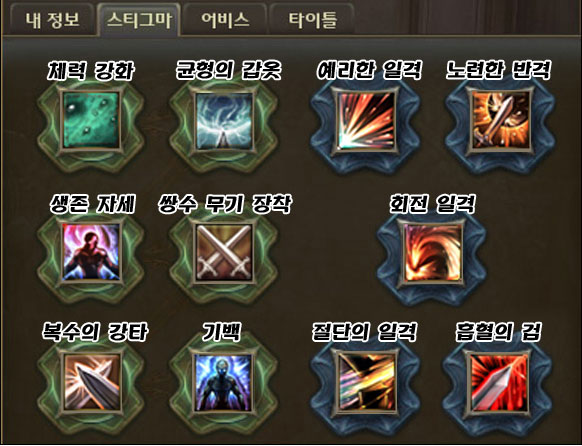This screenshot has height=446, width=582.
Task: Select the 노련한 반격 sword icon
Action: [x=501, y=121]
